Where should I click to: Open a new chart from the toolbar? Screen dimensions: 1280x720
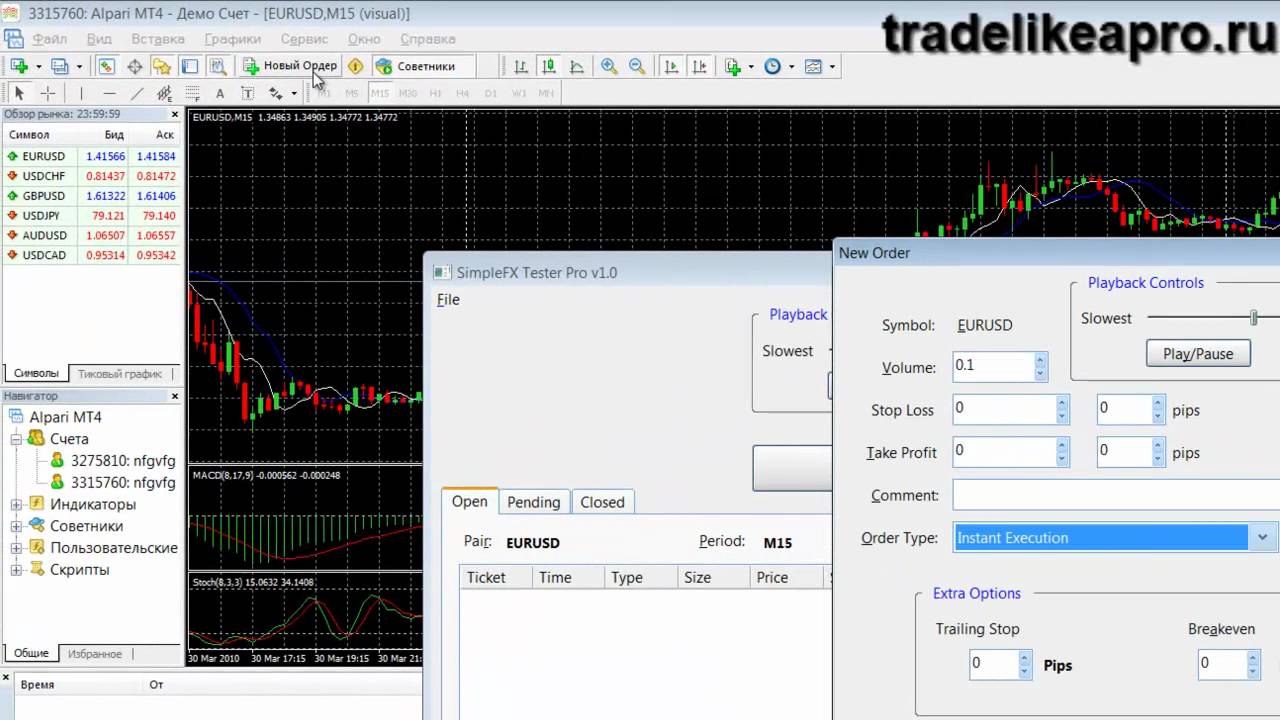pos(19,66)
